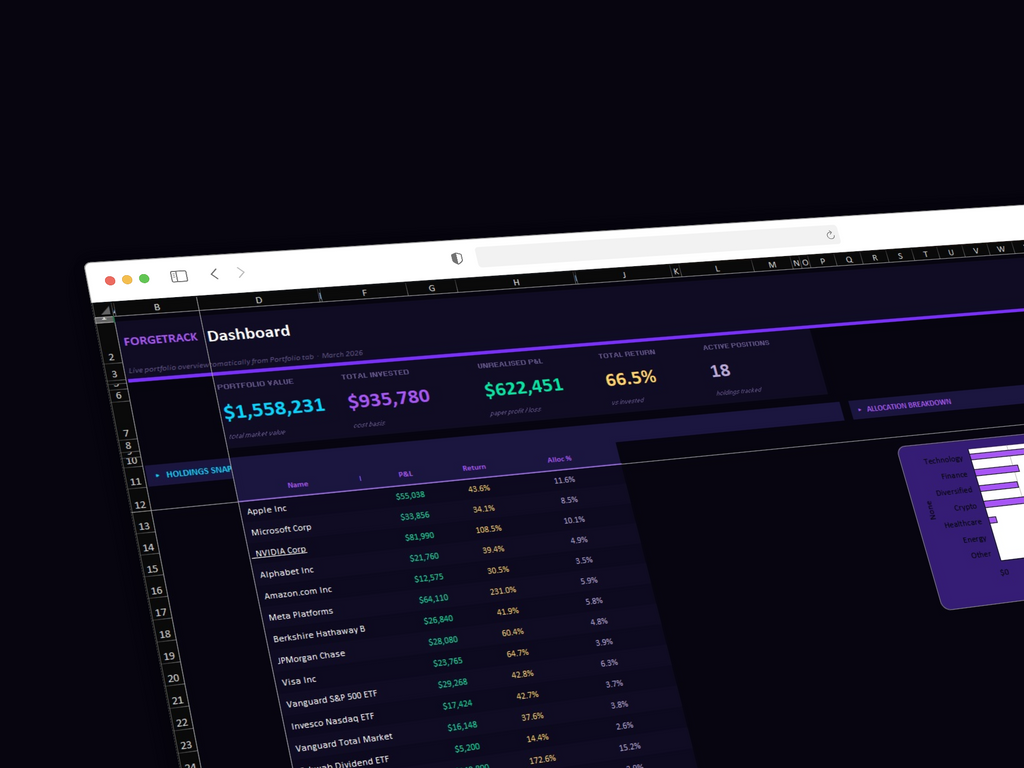This screenshot has width=1024, height=768.
Task: Open the NVIDIA Corp holding link
Action: (280, 551)
